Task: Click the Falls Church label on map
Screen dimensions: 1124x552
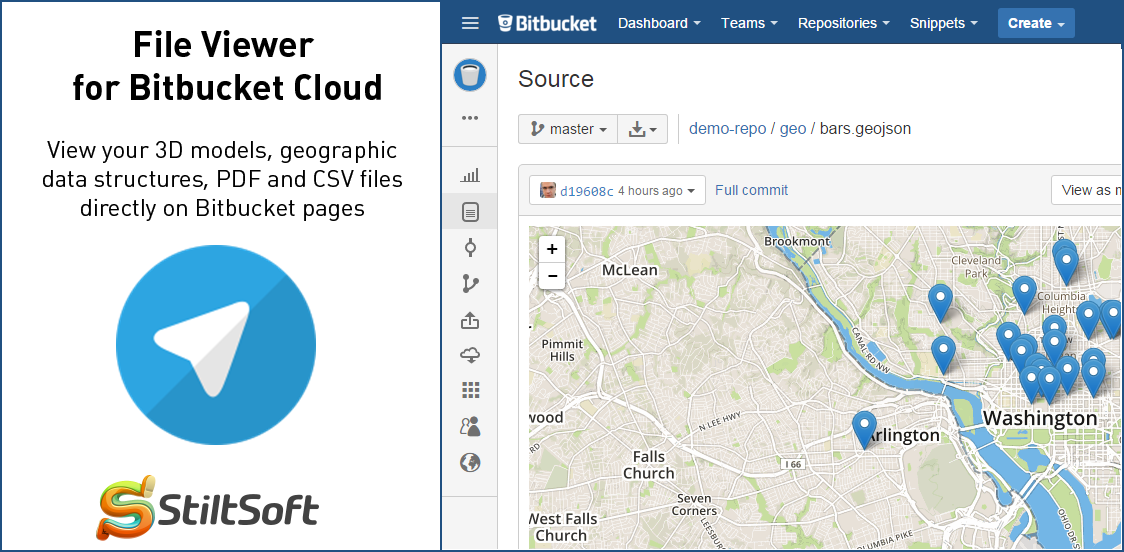Action: (x=648, y=465)
